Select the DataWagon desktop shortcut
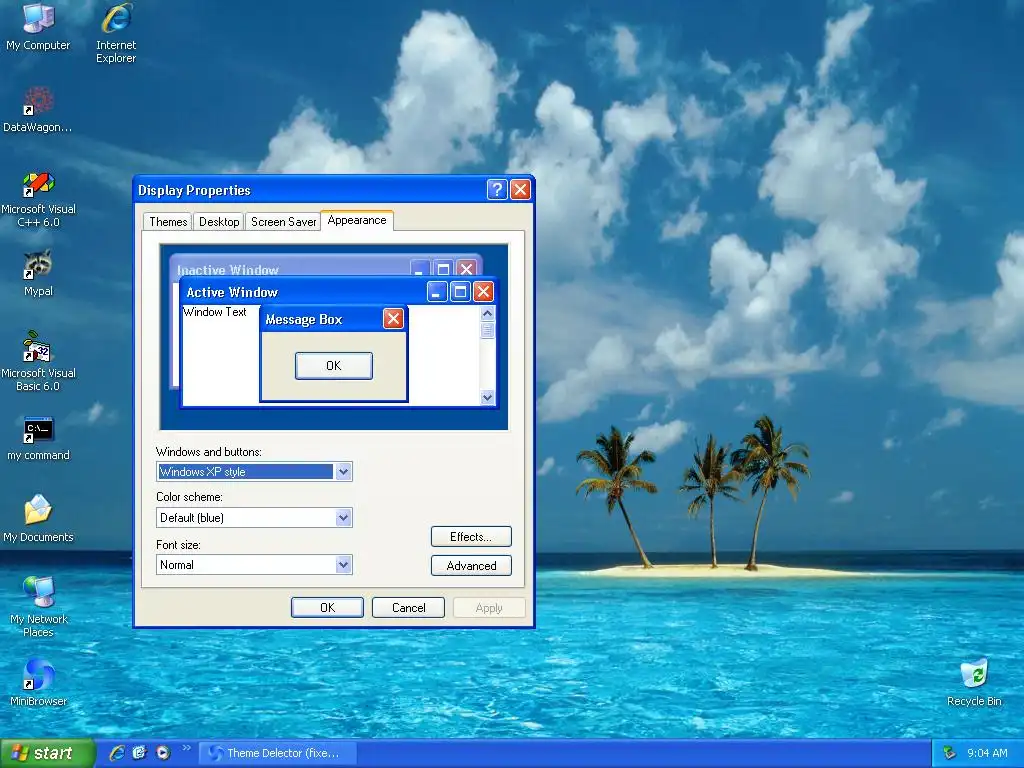This screenshot has height=768, width=1024. (38, 109)
